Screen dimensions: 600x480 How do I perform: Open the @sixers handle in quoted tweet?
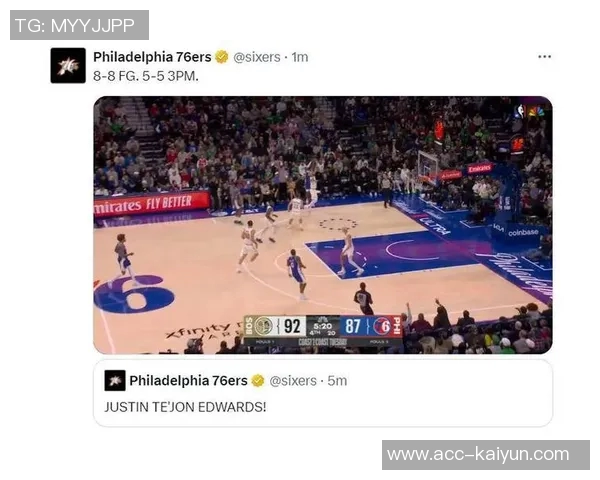tap(293, 381)
